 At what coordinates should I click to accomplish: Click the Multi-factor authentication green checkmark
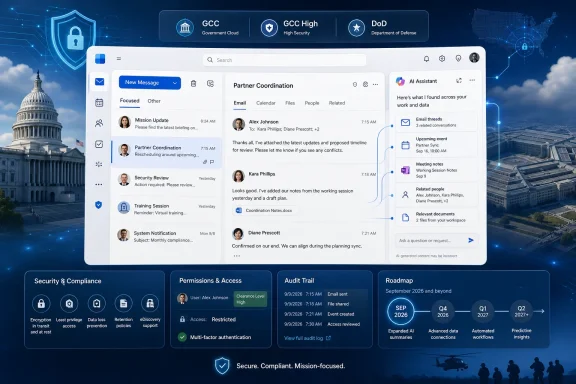pyautogui.click(x=182, y=337)
